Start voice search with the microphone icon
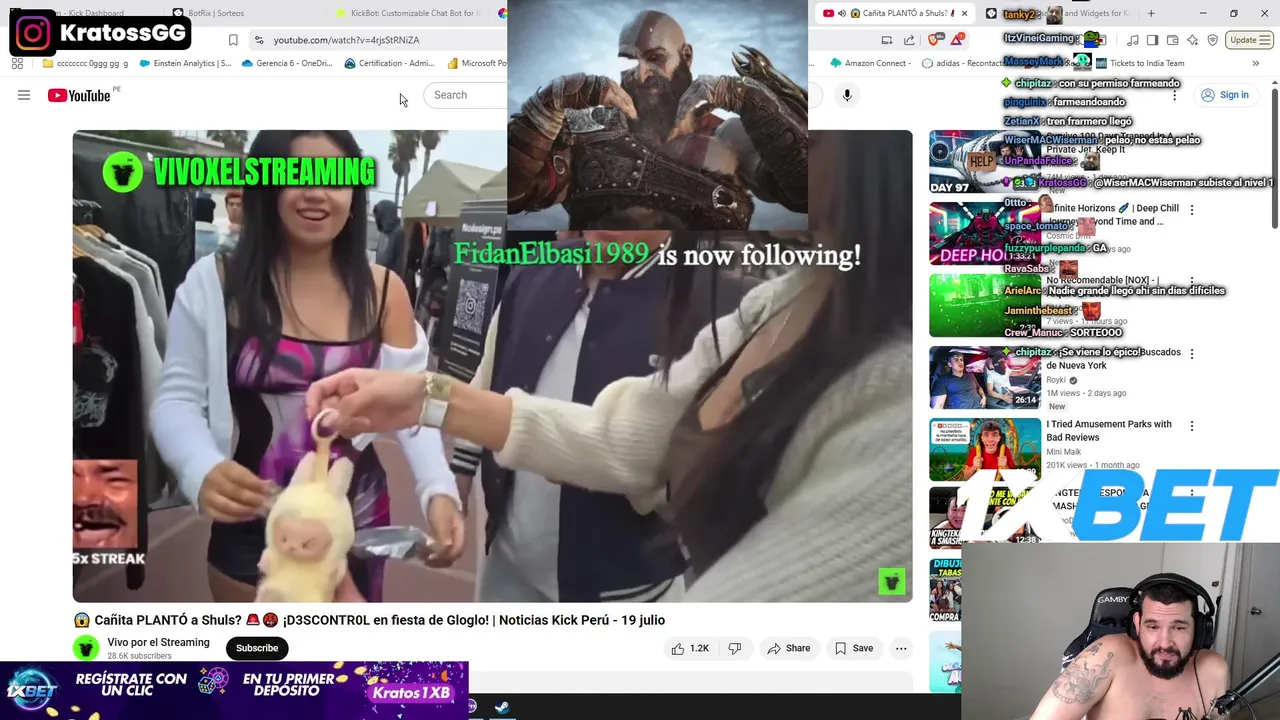Image resolution: width=1280 pixels, height=720 pixels. 847,95
